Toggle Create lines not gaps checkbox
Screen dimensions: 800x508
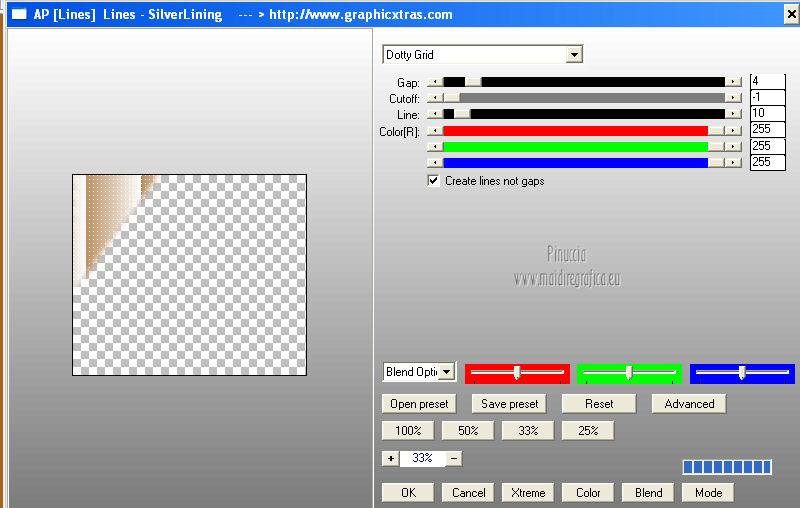tap(433, 181)
